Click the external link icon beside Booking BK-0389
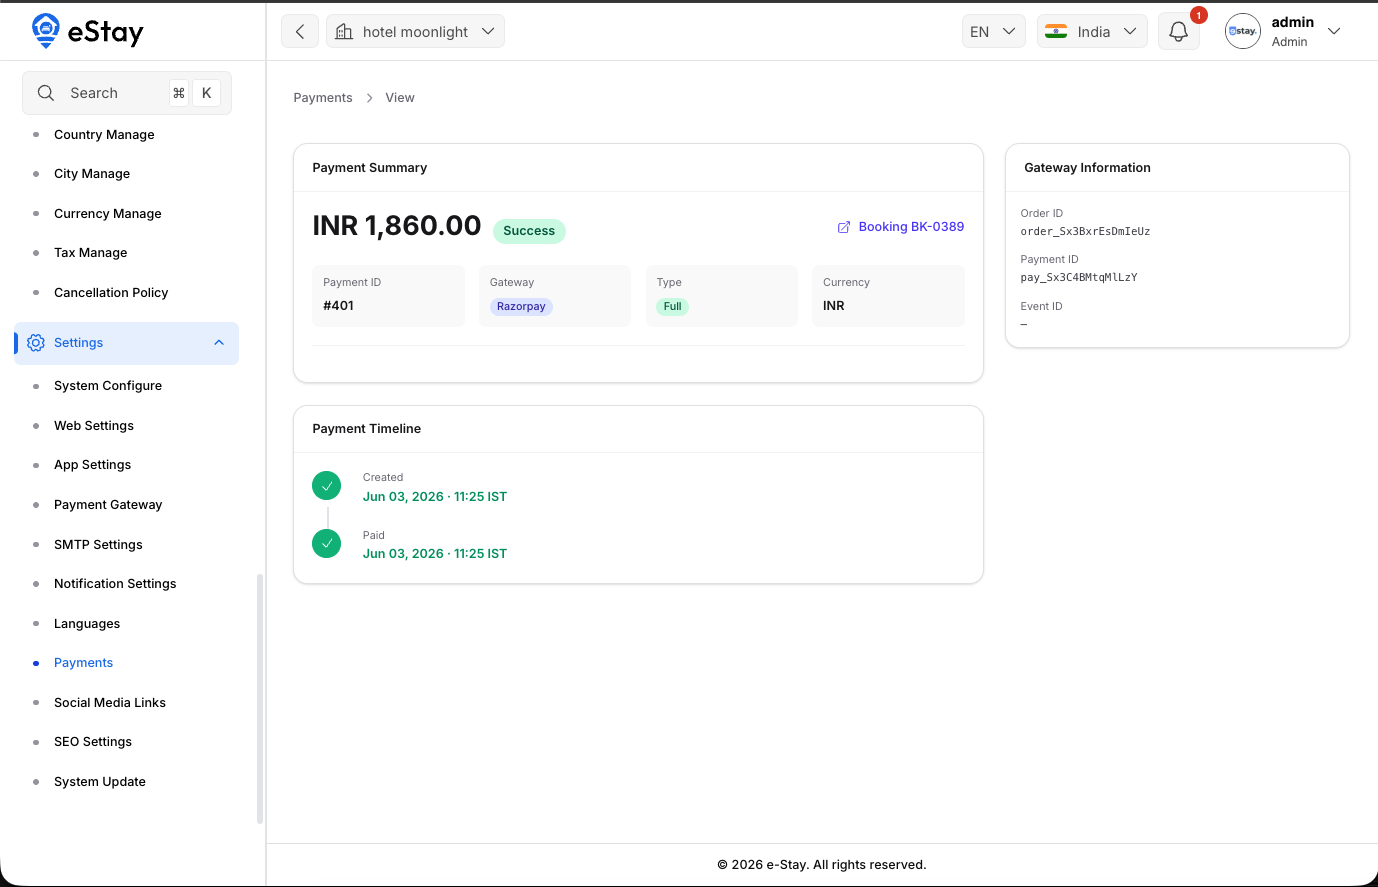This screenshot has width=1378, height=887. tap(844, 227)
